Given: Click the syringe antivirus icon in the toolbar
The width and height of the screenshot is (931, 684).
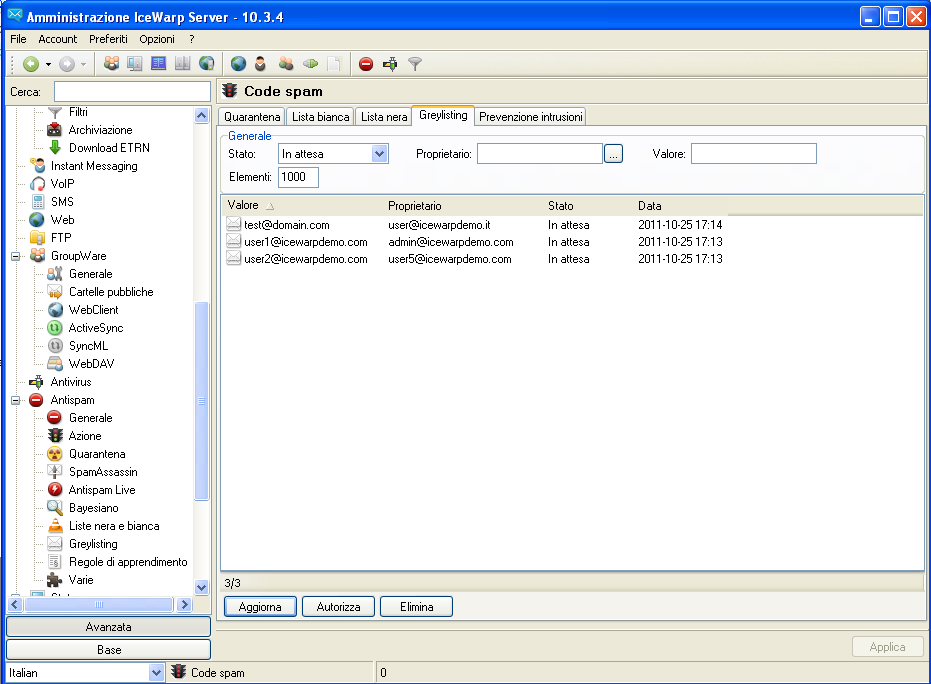Looking at the screenshot, I should (390, 64).
